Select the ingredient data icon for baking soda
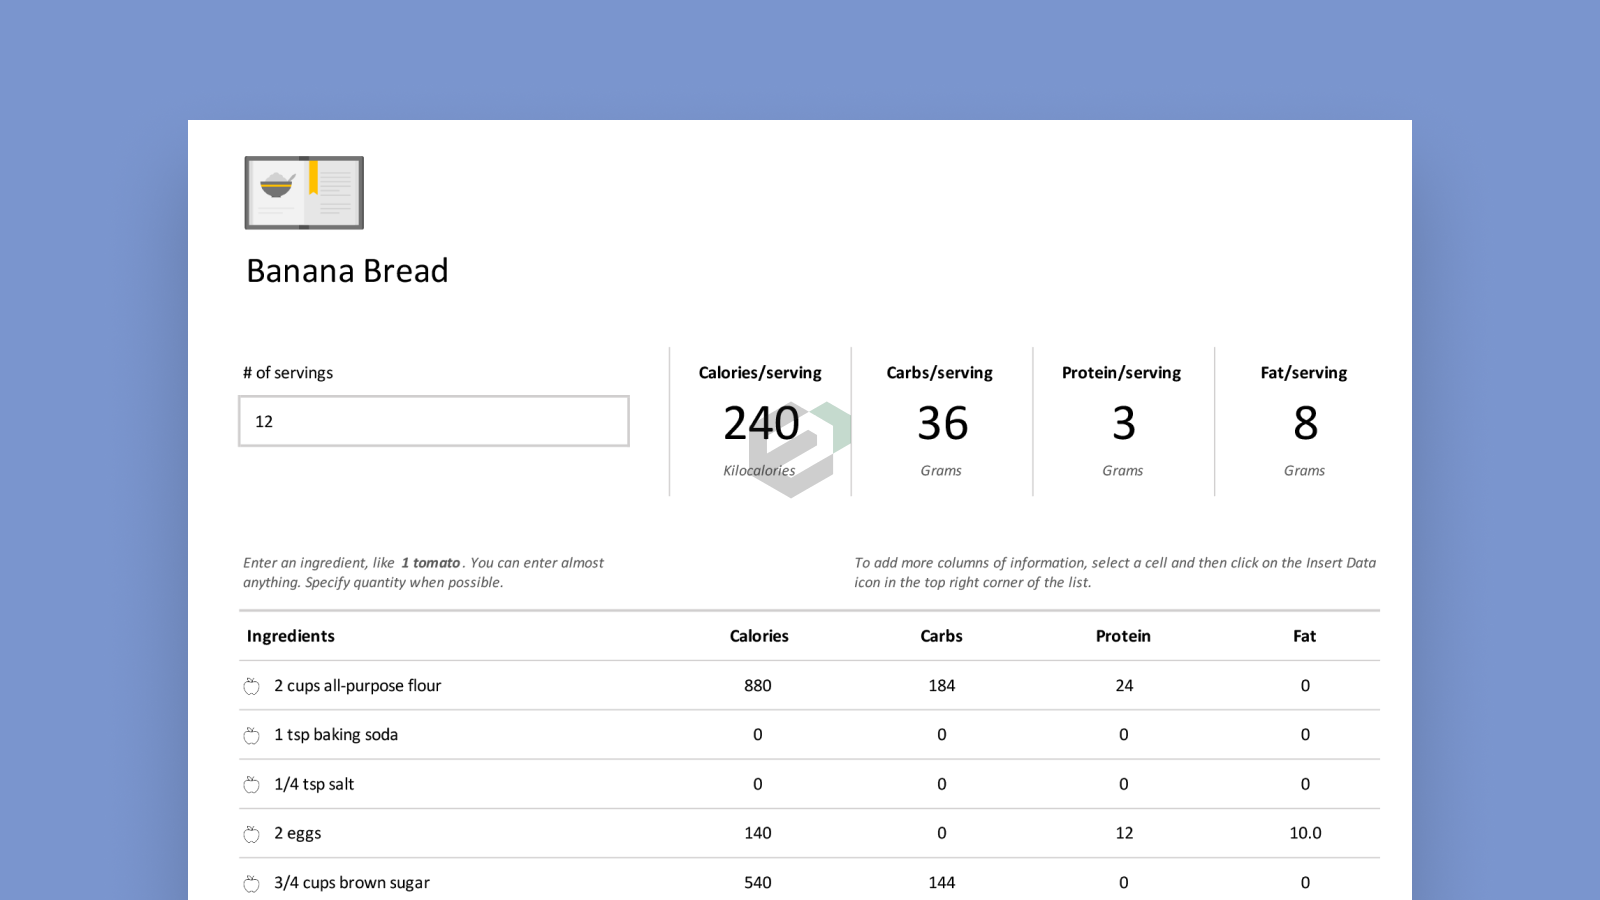This screenshot has width=1600, height=900. (251, 734)
